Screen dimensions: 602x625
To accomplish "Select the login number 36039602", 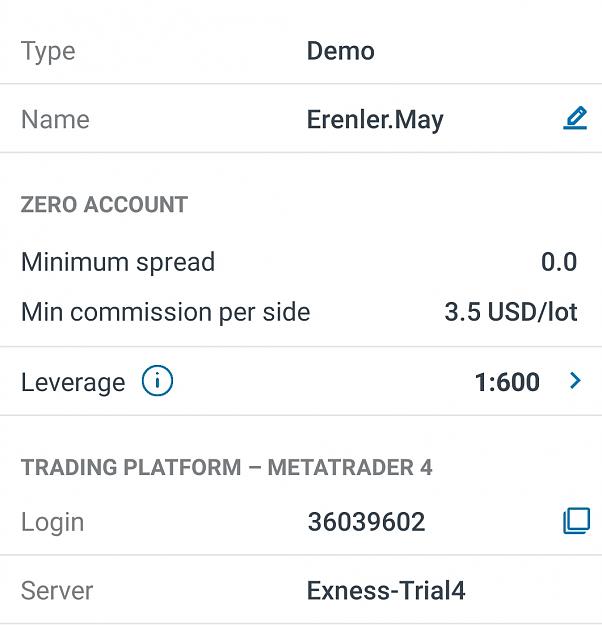I will pos(366,522).
